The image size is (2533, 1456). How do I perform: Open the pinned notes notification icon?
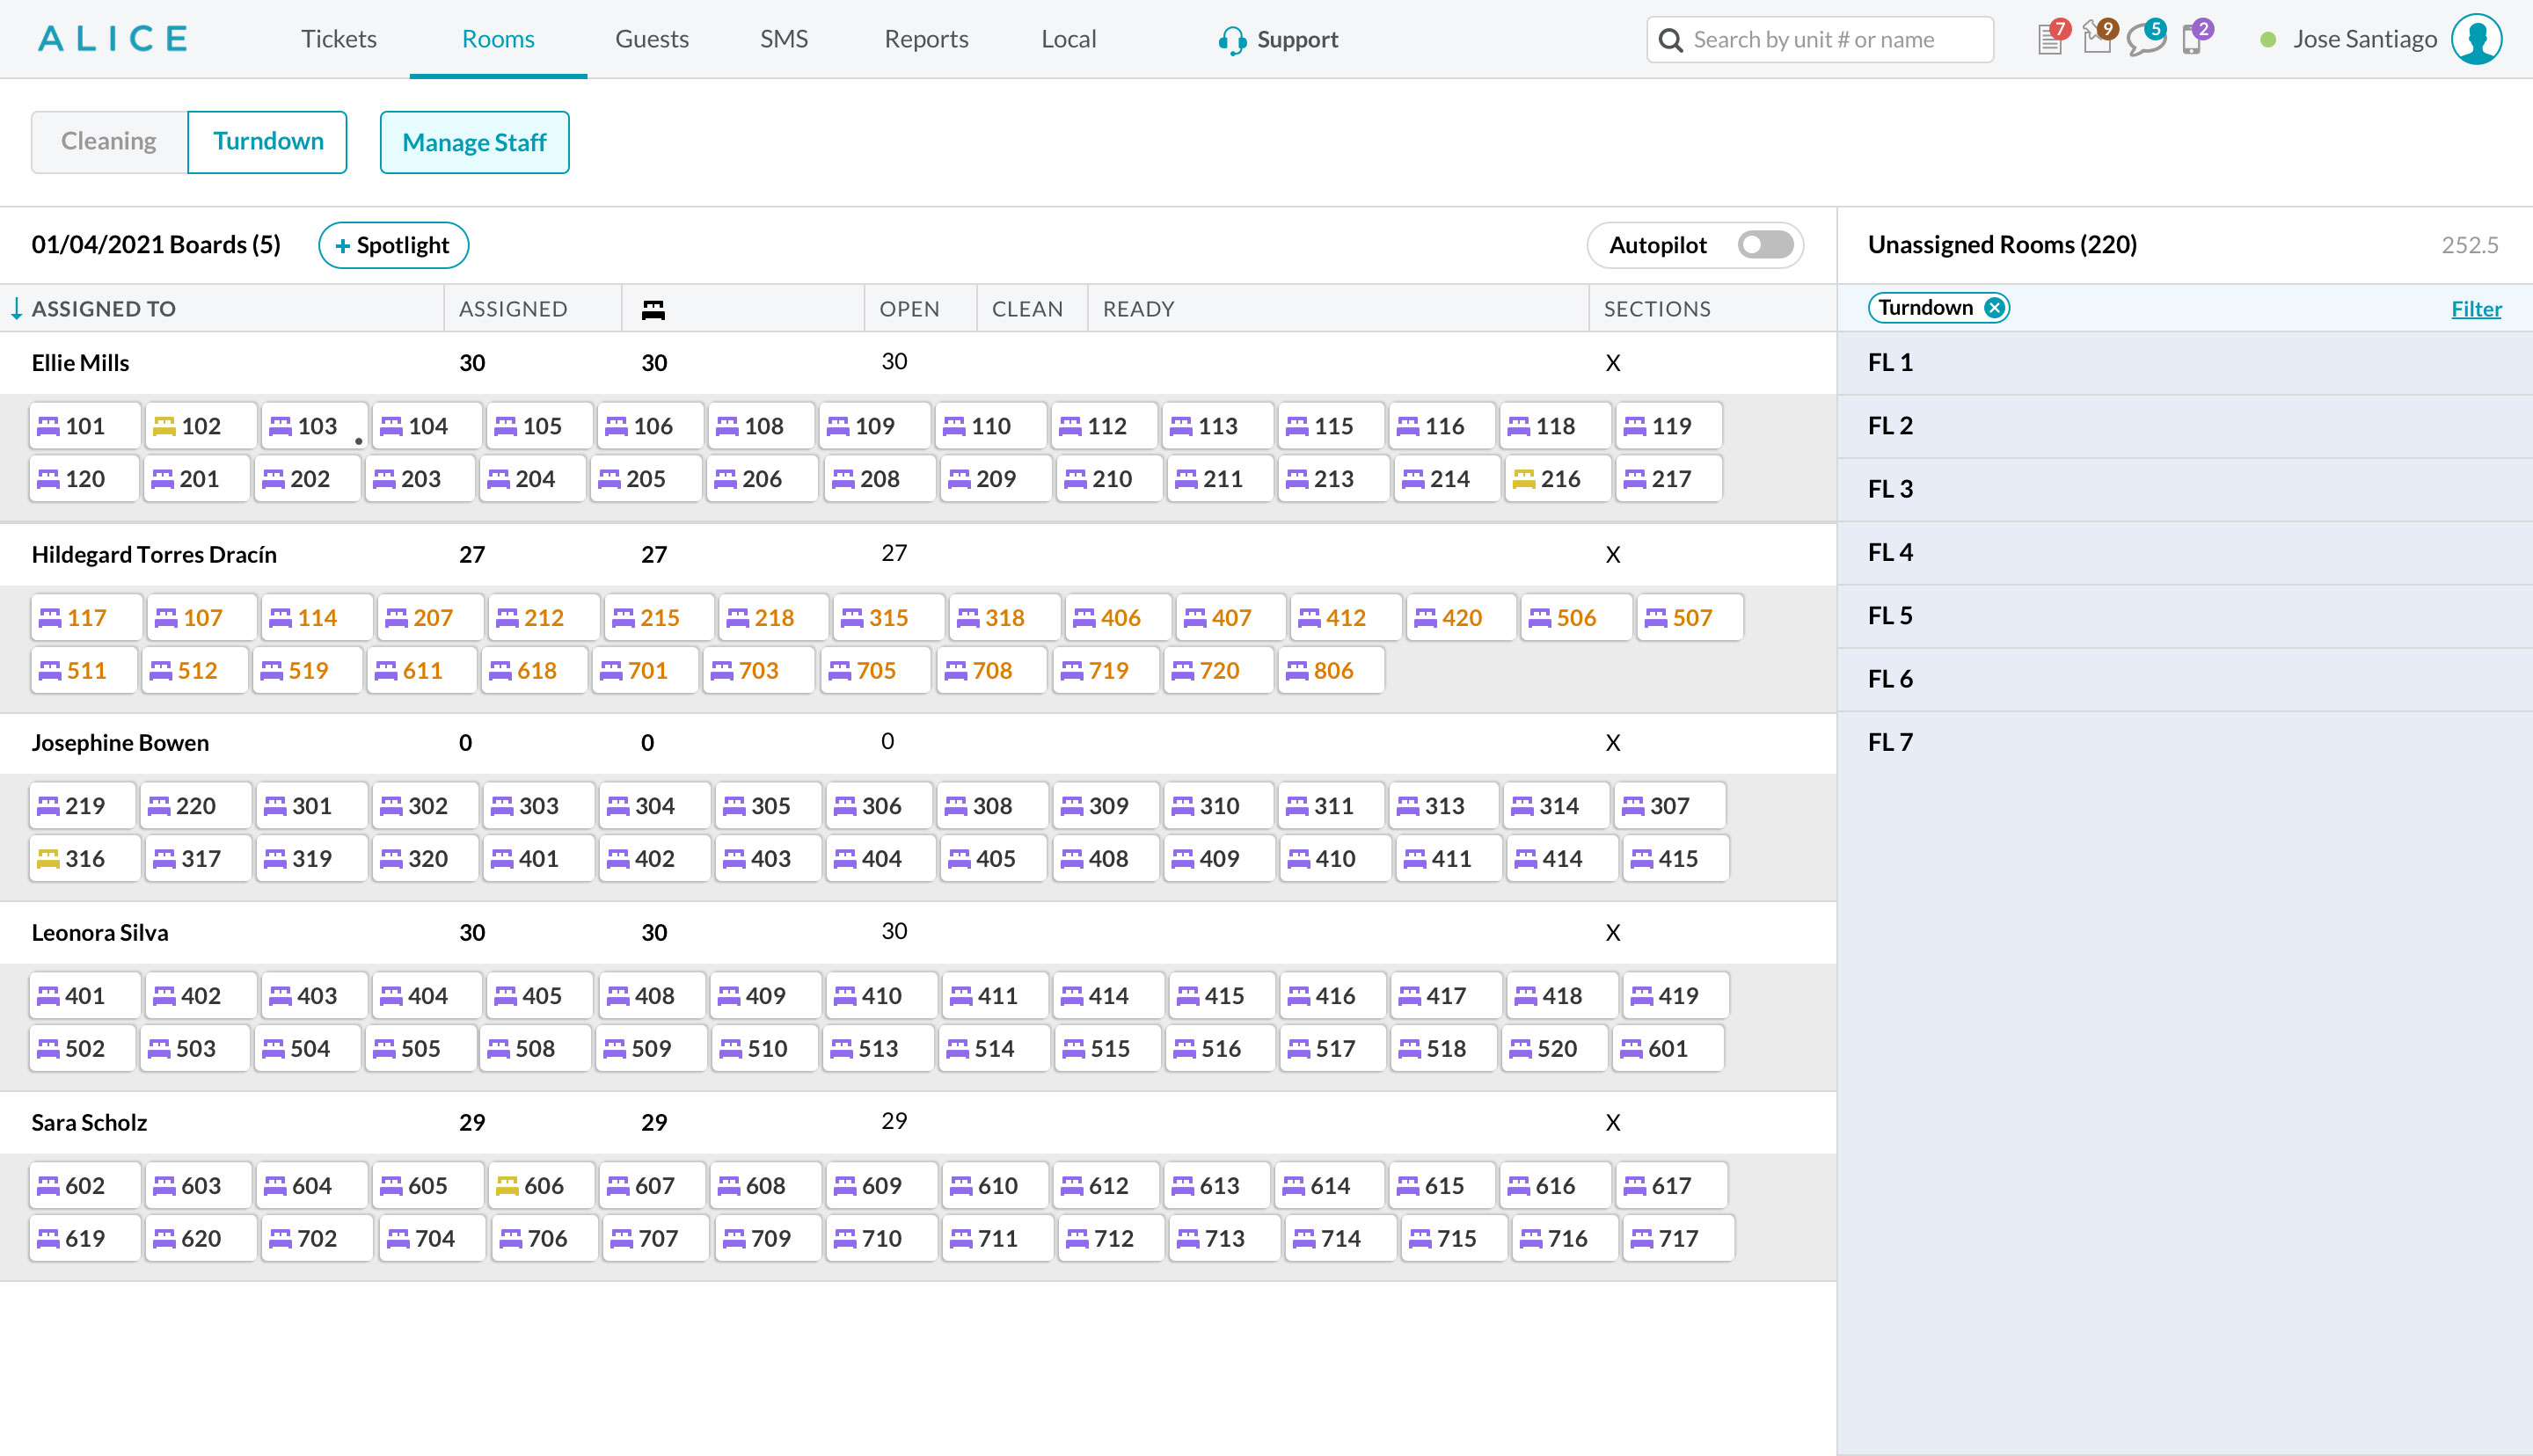2097,40
